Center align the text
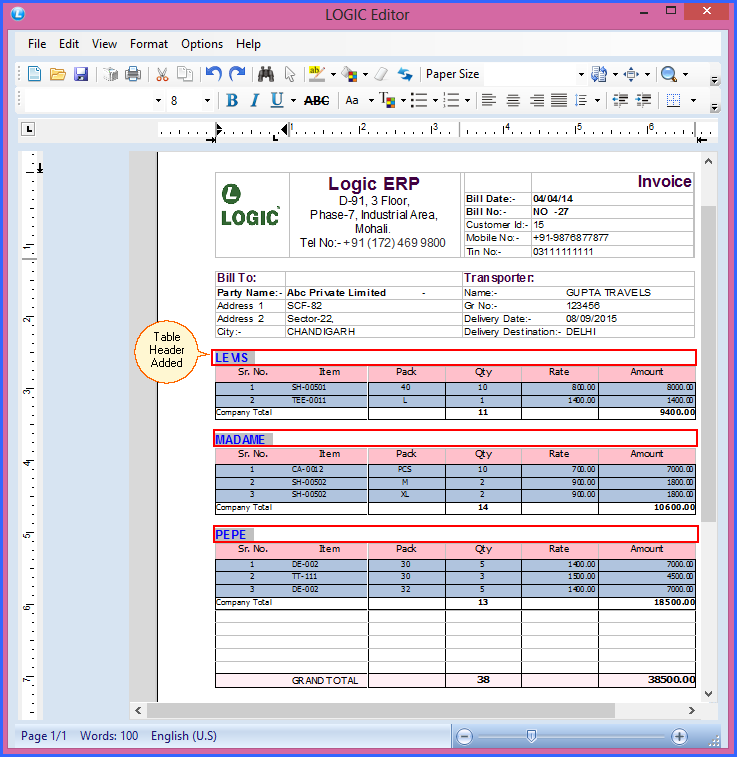737x757 pixels. click(513, 100)
